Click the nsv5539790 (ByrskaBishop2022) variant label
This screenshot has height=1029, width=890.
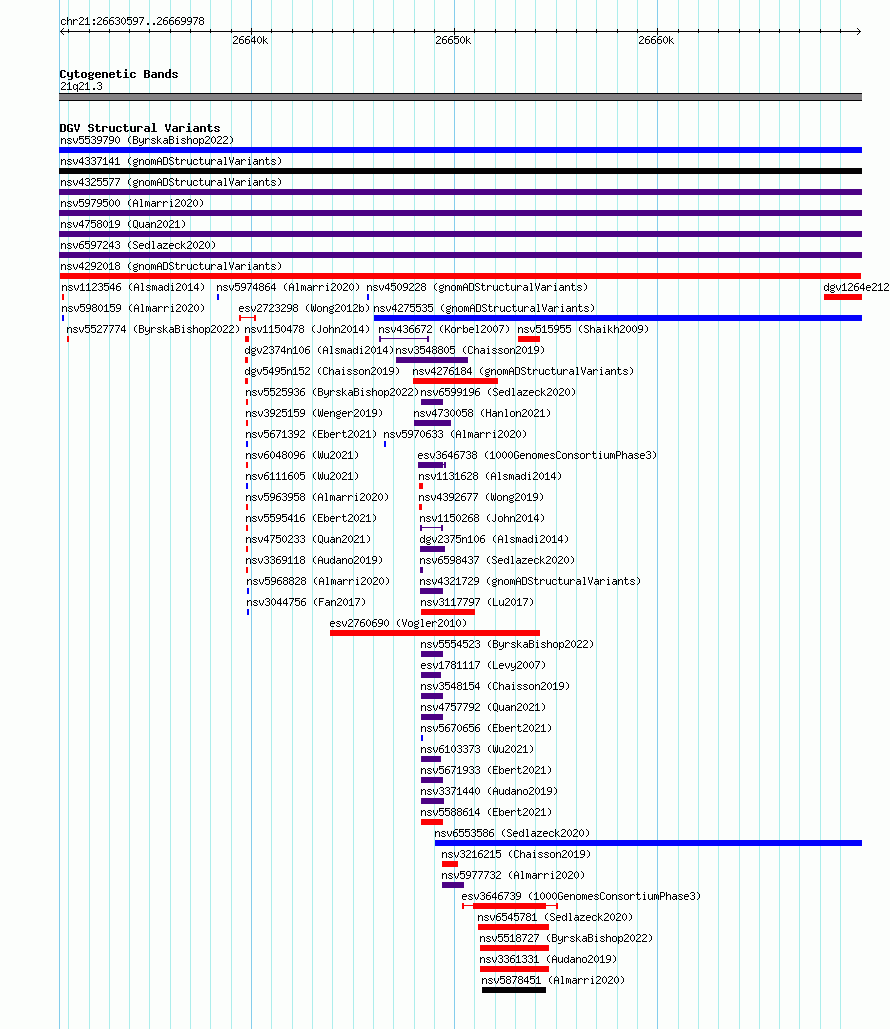point(147,140)
